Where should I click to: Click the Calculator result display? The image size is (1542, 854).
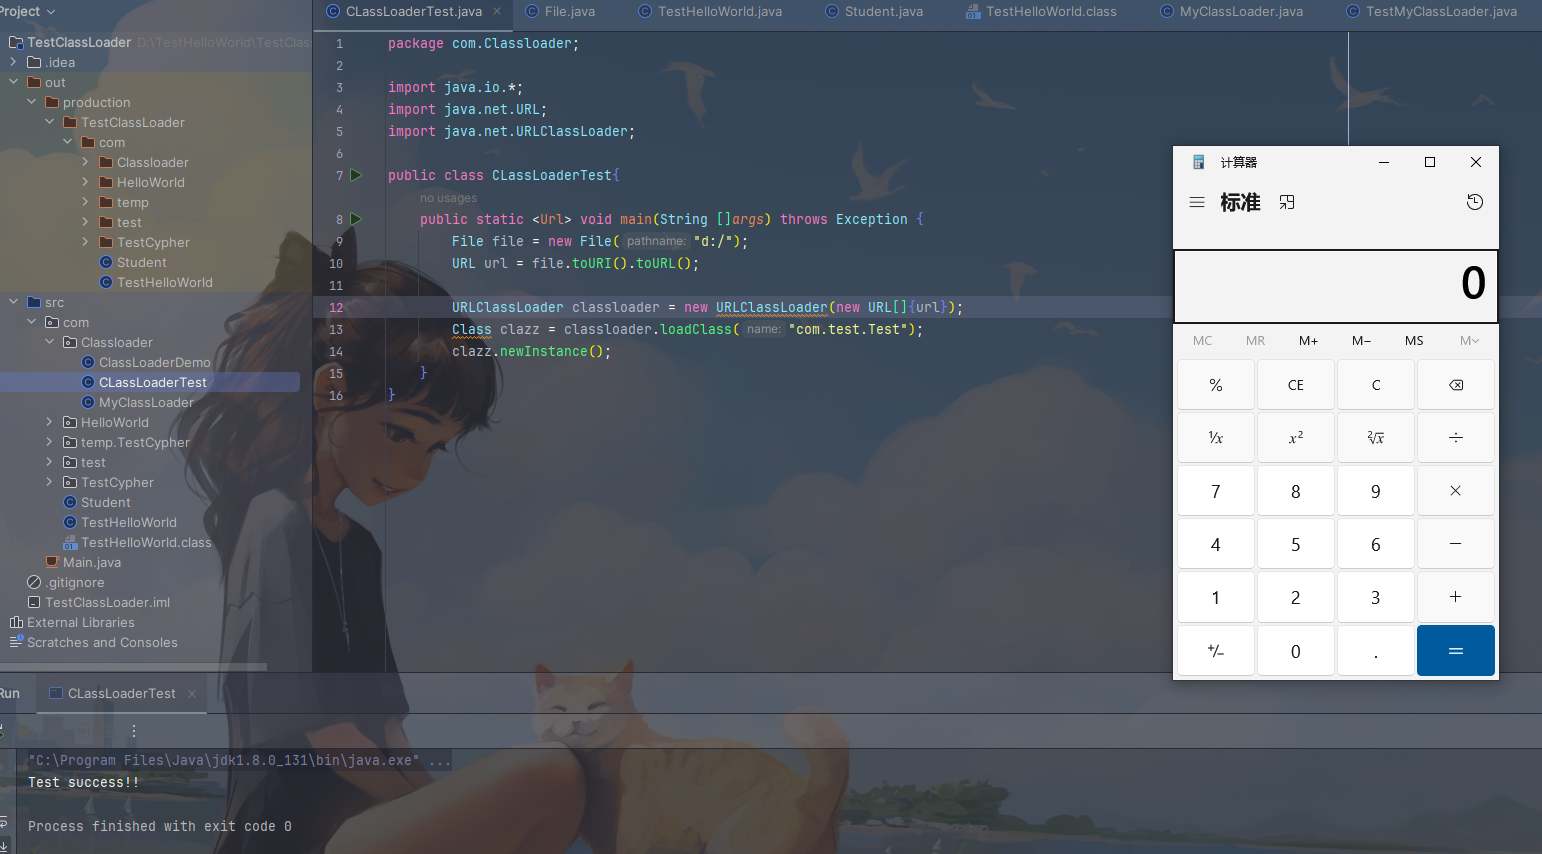1336,286
